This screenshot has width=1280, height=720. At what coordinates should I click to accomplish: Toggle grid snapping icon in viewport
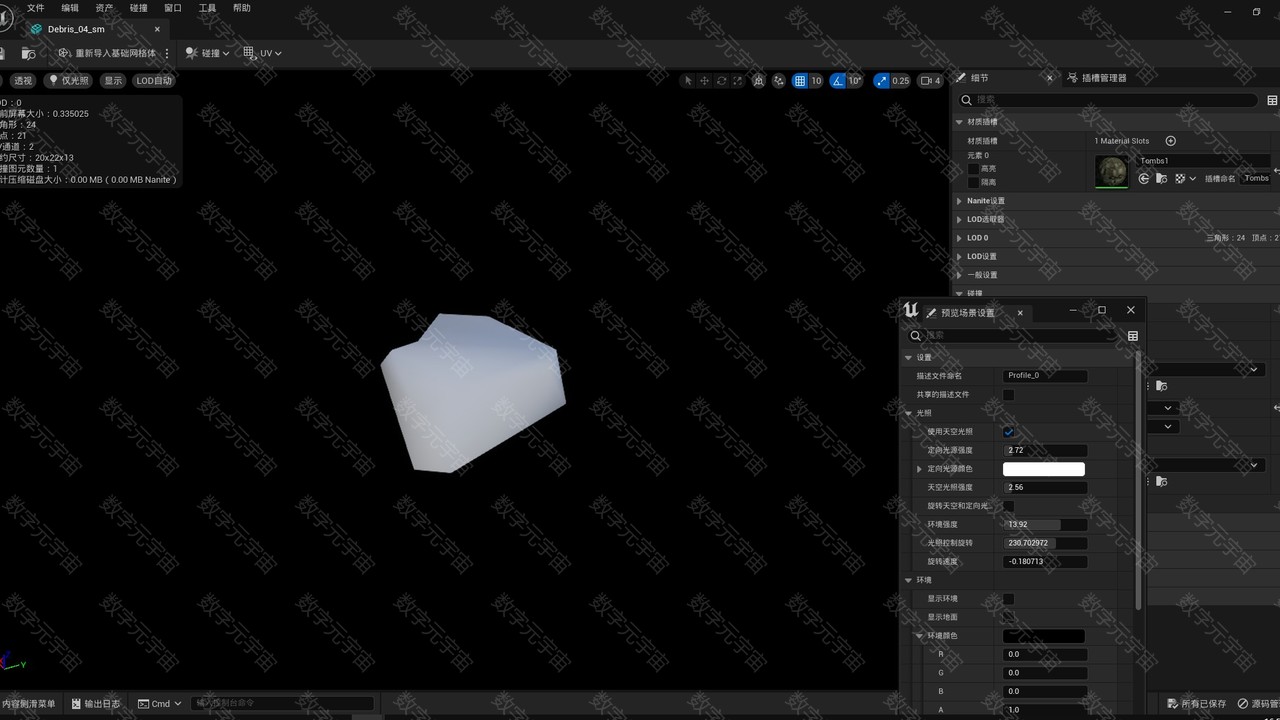click(x=800, y=81)
